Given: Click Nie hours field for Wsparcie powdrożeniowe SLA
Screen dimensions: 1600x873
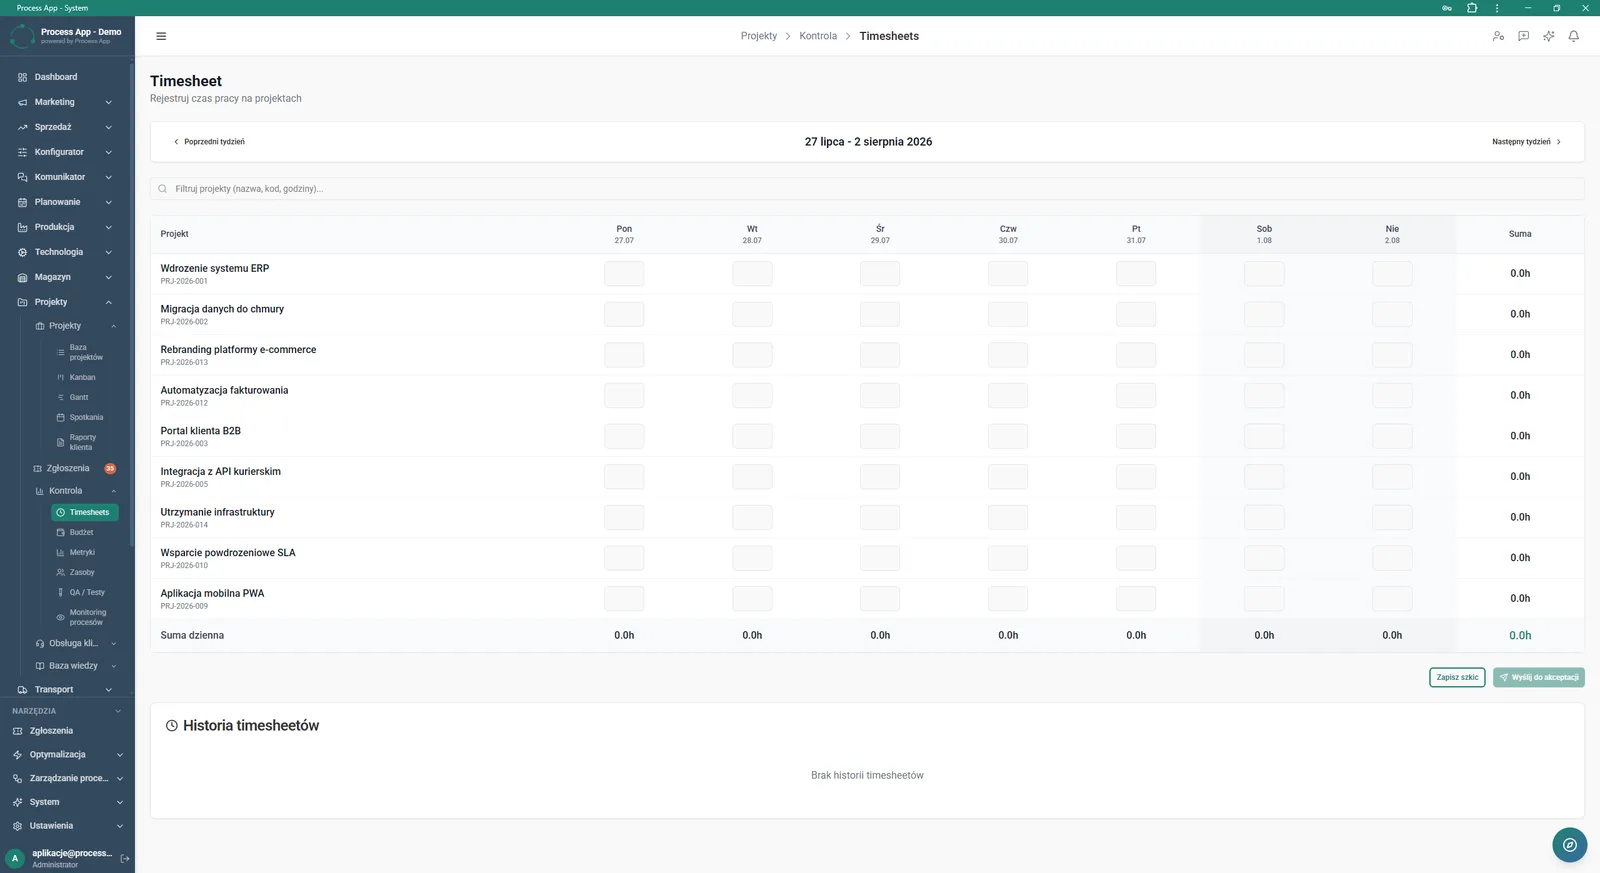Looking at the screenshot, I should 1392,558.
